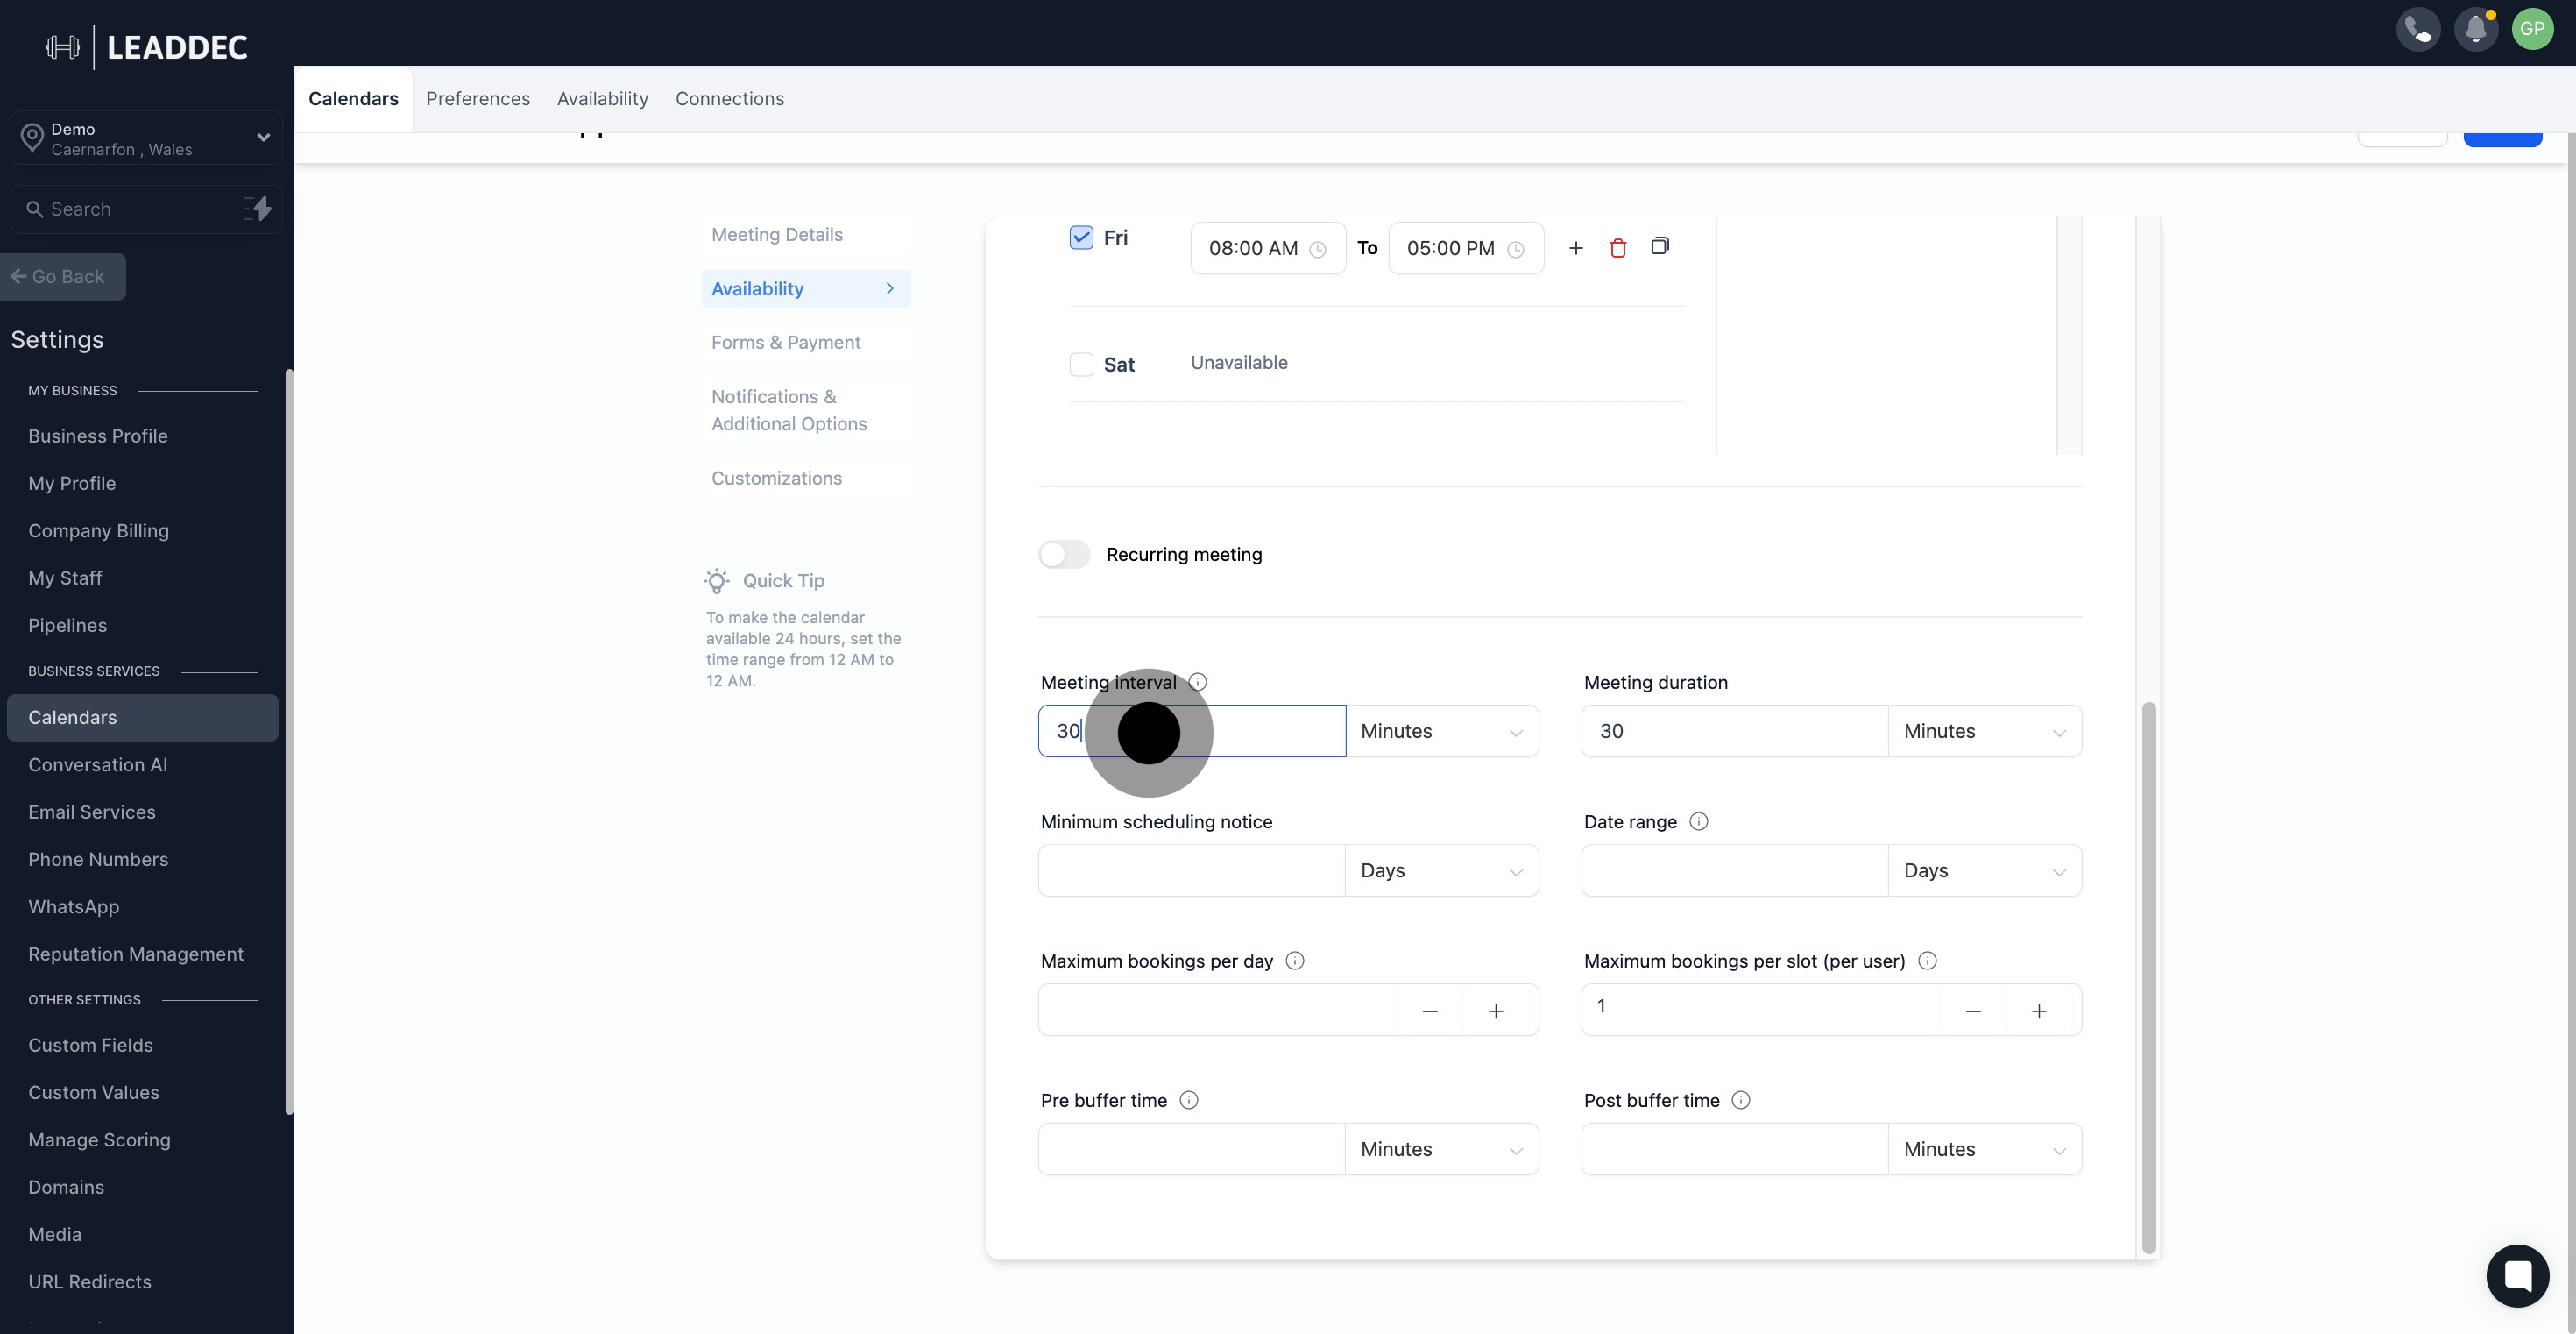Open Custom Fields settings
This screenshot has width=2576, height=1334.
pos(90,1046)
